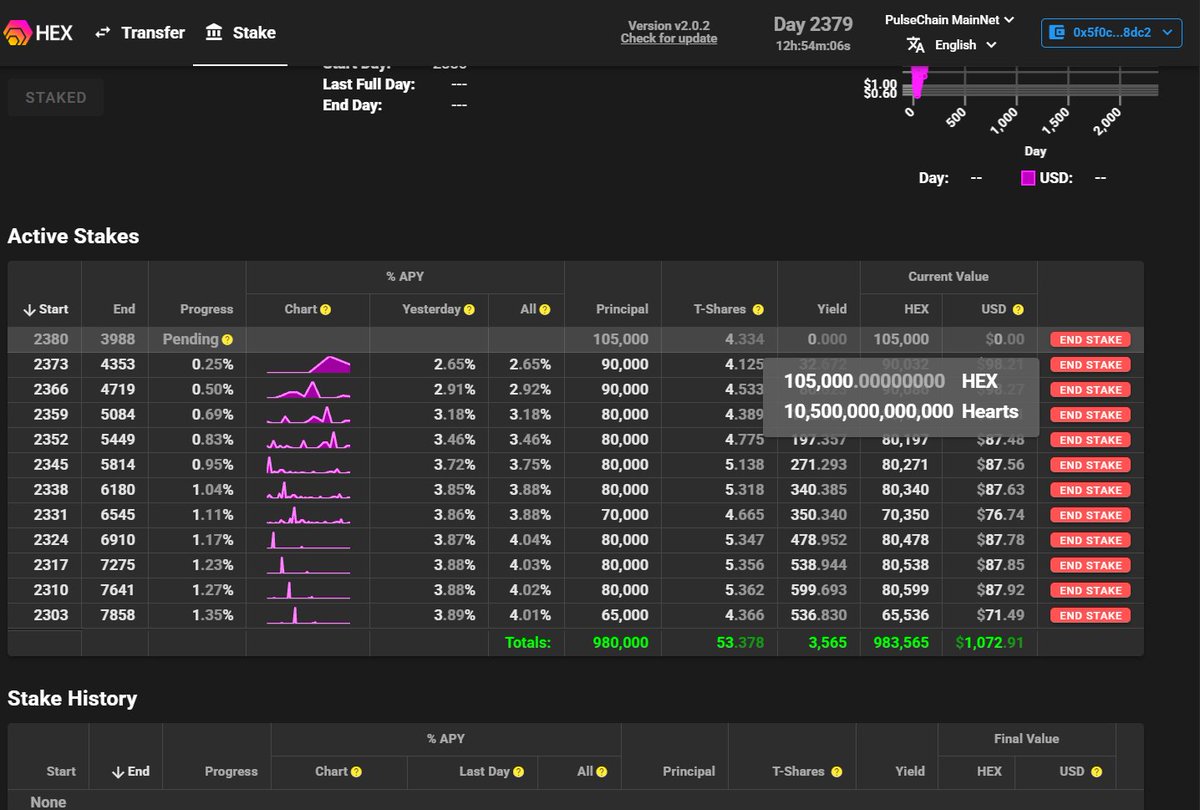Open APY chart thumbnail for stake 2352
The image size is (1200, 810).
(308, 440)
